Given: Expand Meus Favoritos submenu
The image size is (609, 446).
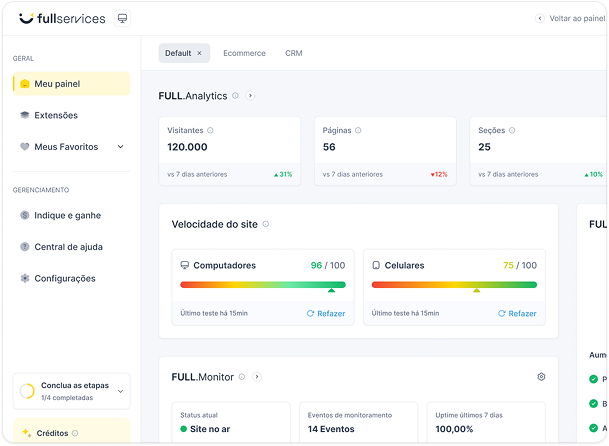Looking at the screenshot, I should click(x=120, y=147).
